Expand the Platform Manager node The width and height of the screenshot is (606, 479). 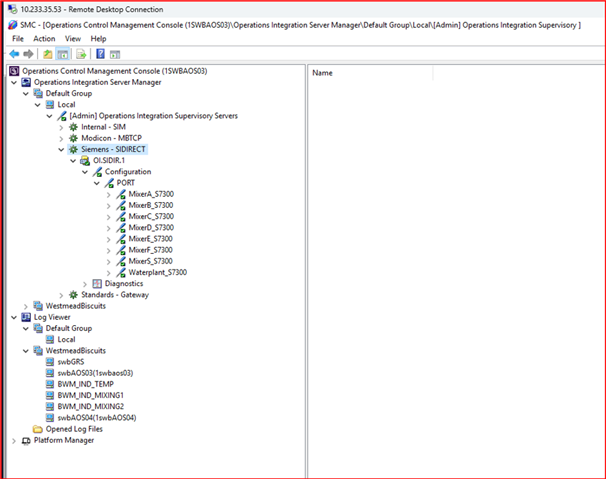[14, 441]
